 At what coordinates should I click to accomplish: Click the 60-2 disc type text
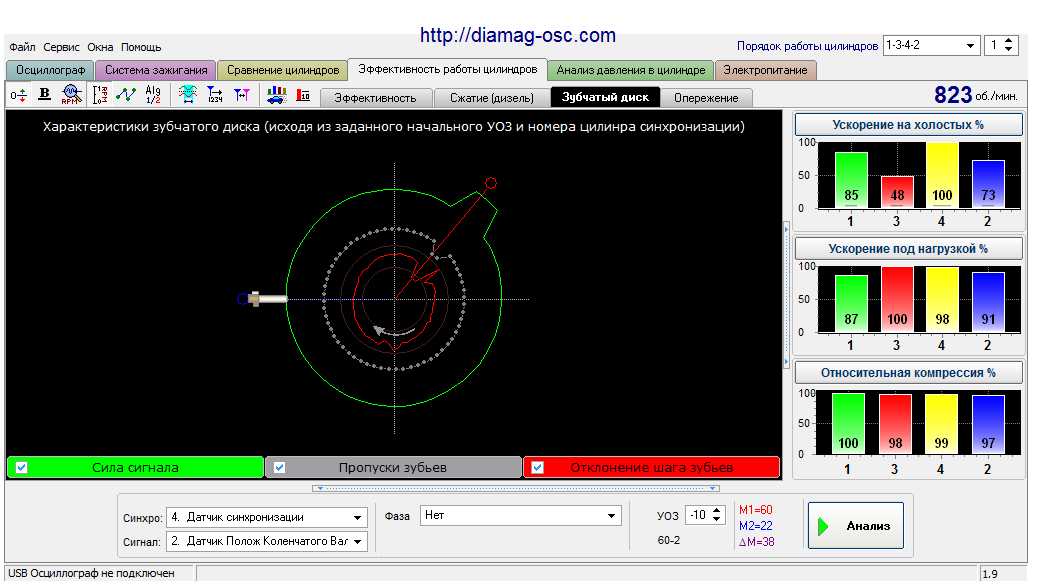(669, 540)
